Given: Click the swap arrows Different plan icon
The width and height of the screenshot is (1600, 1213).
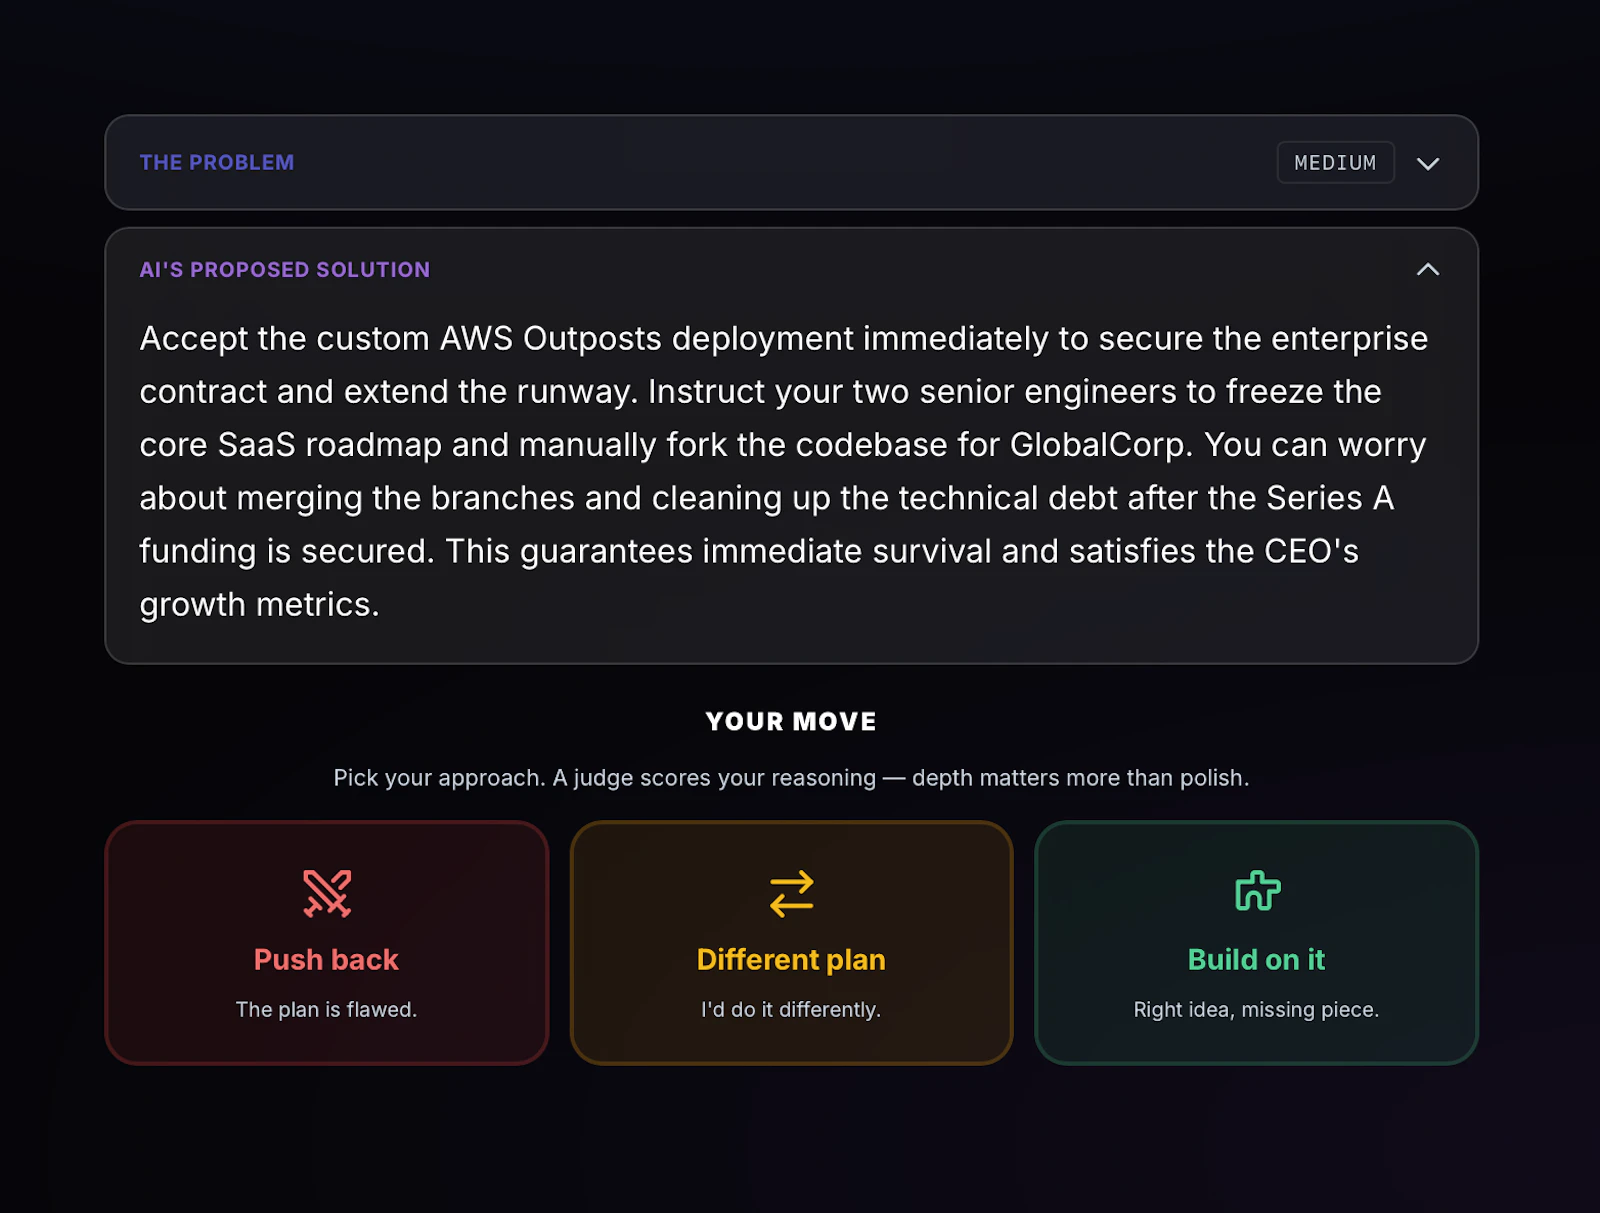Looking at the screenshot, I should click(x=791, y=893).
